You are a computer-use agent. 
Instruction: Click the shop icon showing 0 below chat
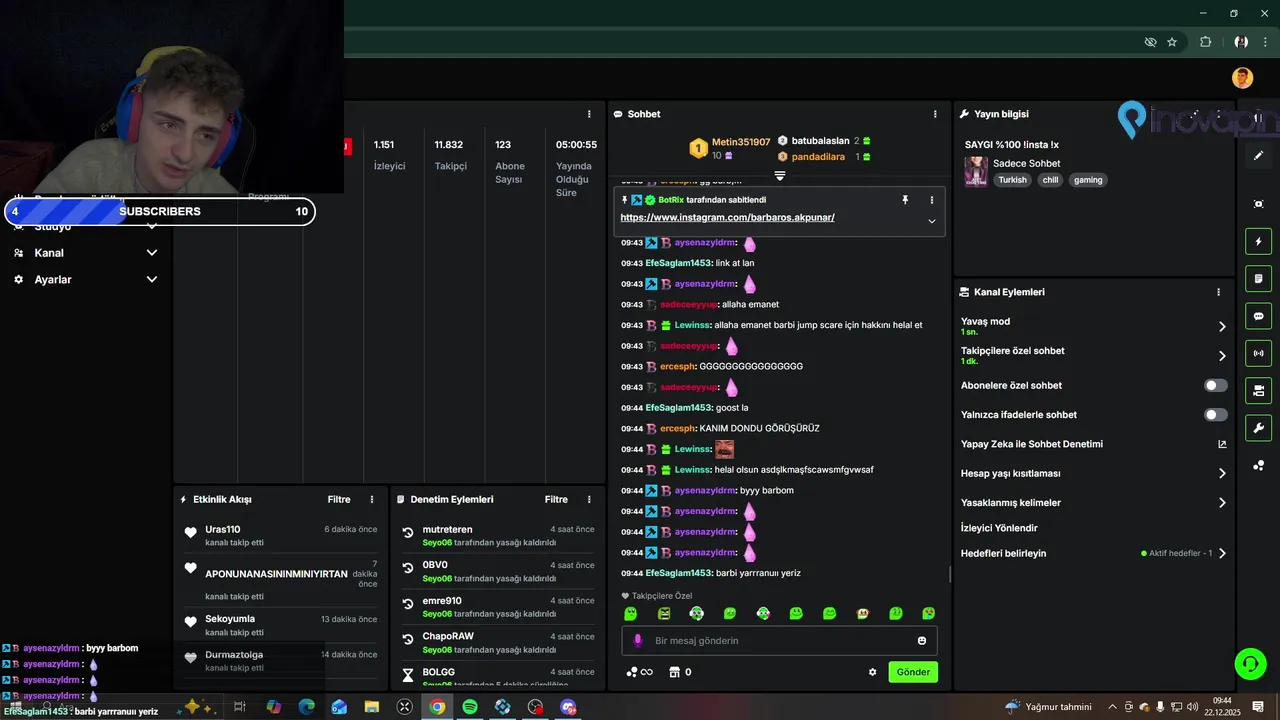[679, 672]
